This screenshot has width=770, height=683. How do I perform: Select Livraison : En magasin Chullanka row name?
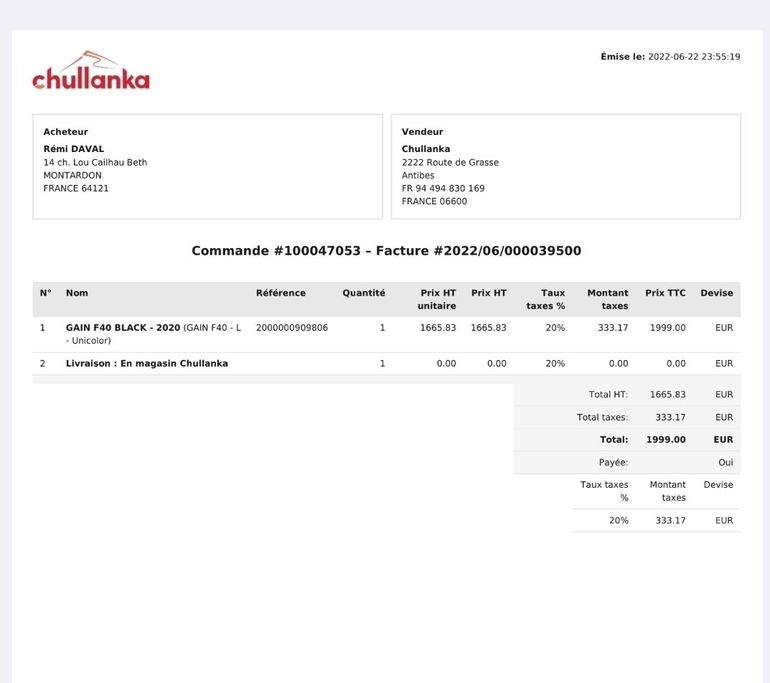click(147, 363)
